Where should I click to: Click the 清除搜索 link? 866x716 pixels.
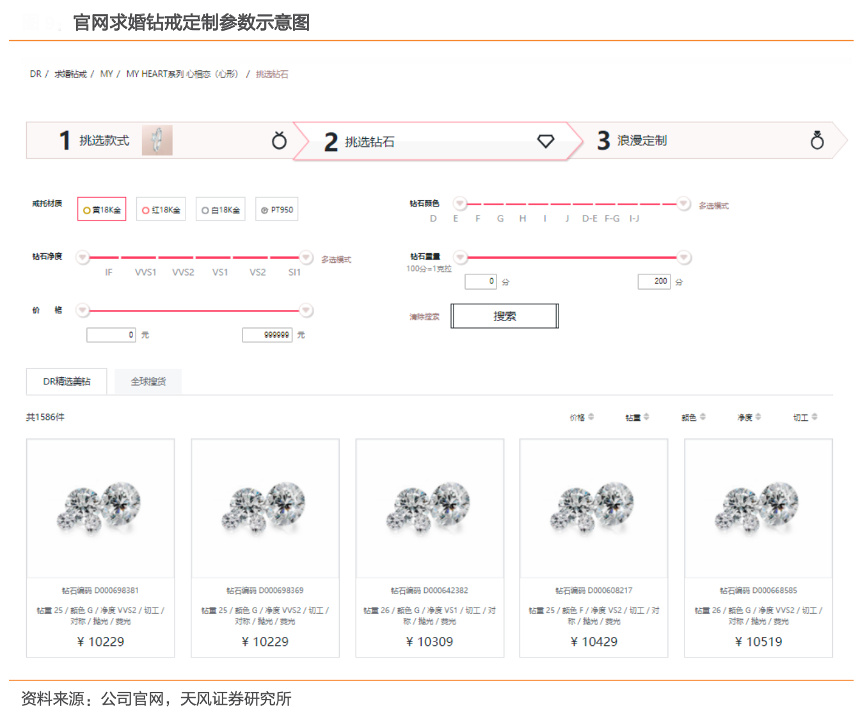click(424, 317)
